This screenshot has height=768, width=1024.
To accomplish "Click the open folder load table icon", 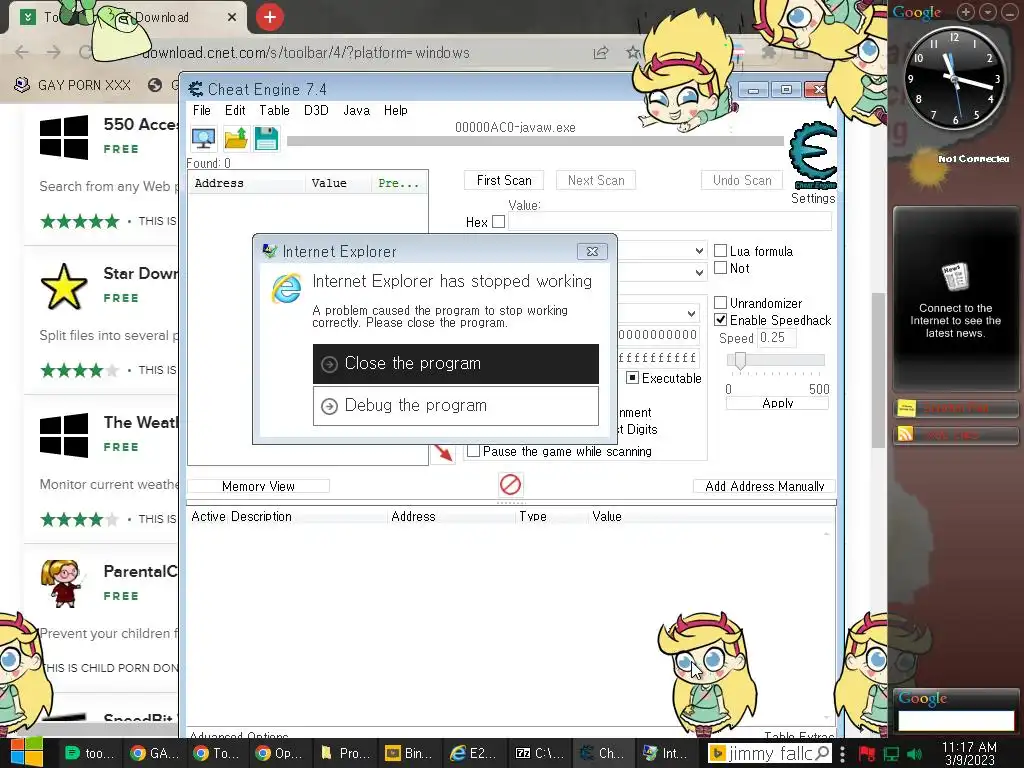I will click(x=235, y=138).
